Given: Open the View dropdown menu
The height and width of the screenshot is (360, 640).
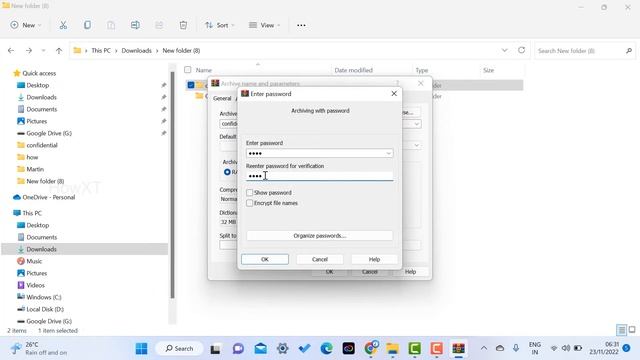Looking at the screenshot, I should point(264,25).
